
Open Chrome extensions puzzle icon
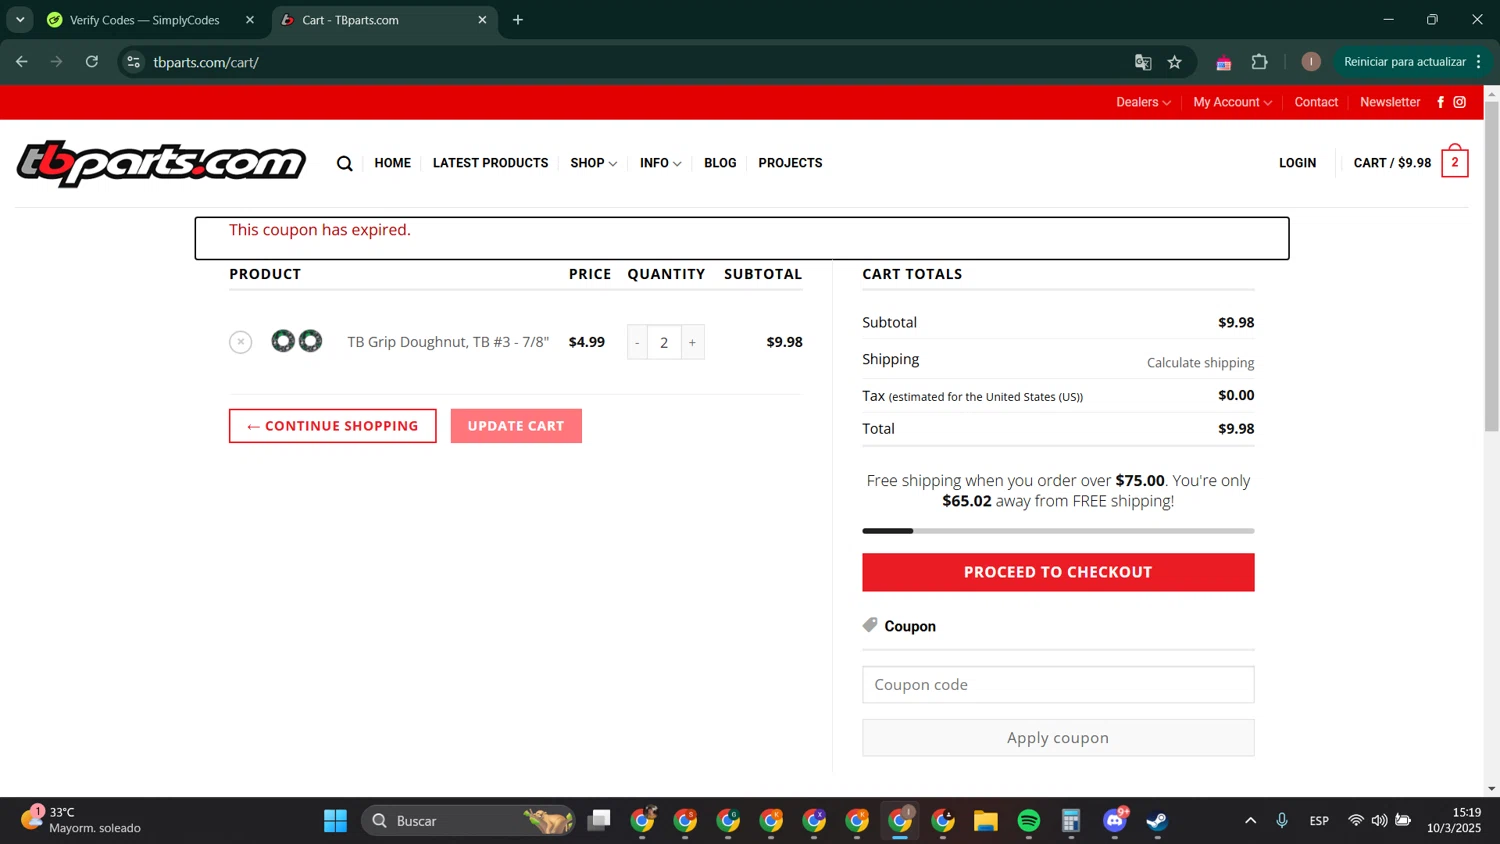(1260, 62)
